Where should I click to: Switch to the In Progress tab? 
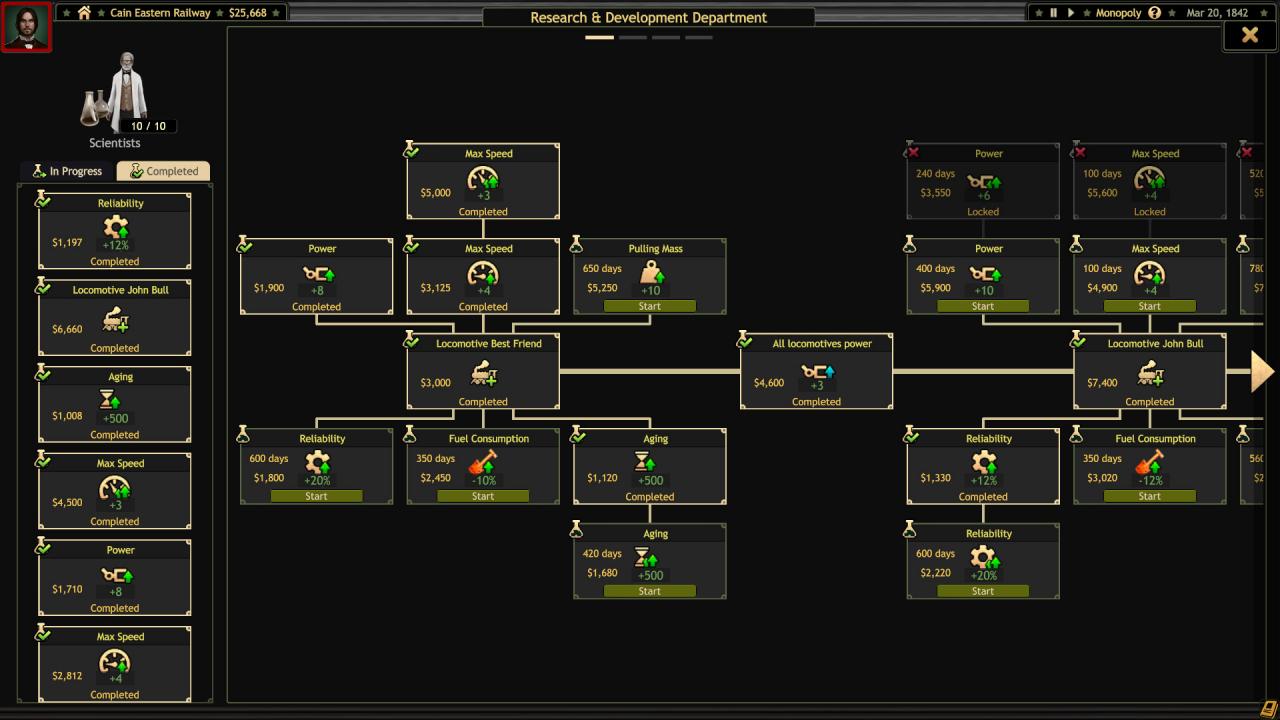click(x=66, y=171)
